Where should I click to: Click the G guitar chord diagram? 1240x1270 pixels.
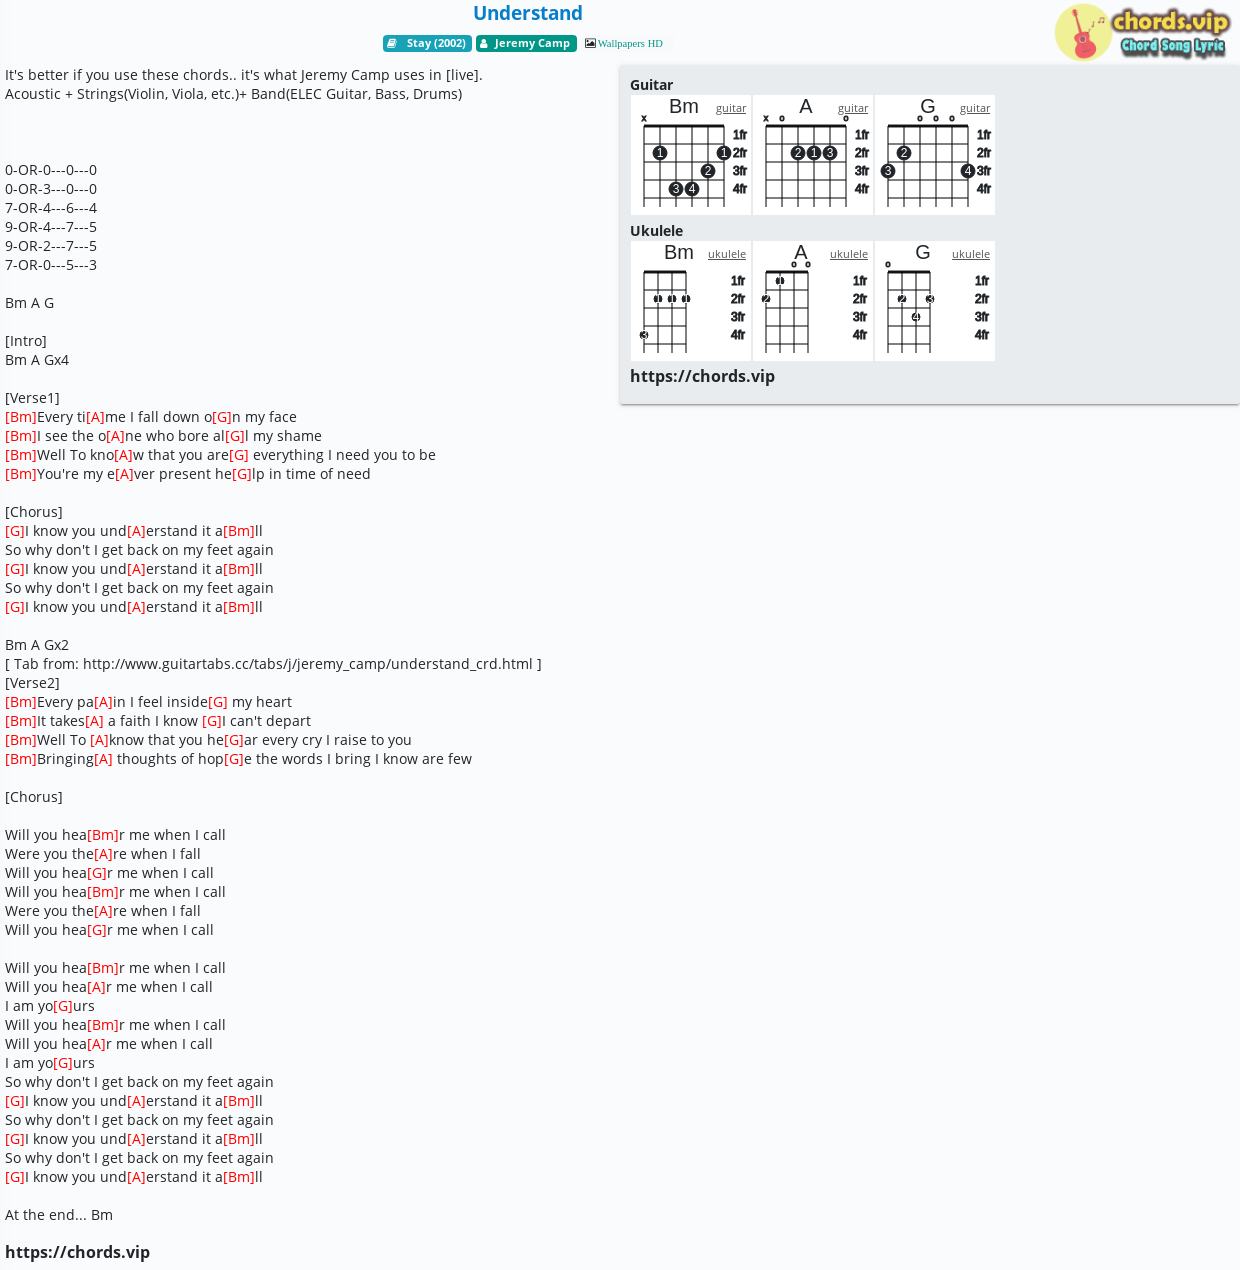tap(935, 155)
